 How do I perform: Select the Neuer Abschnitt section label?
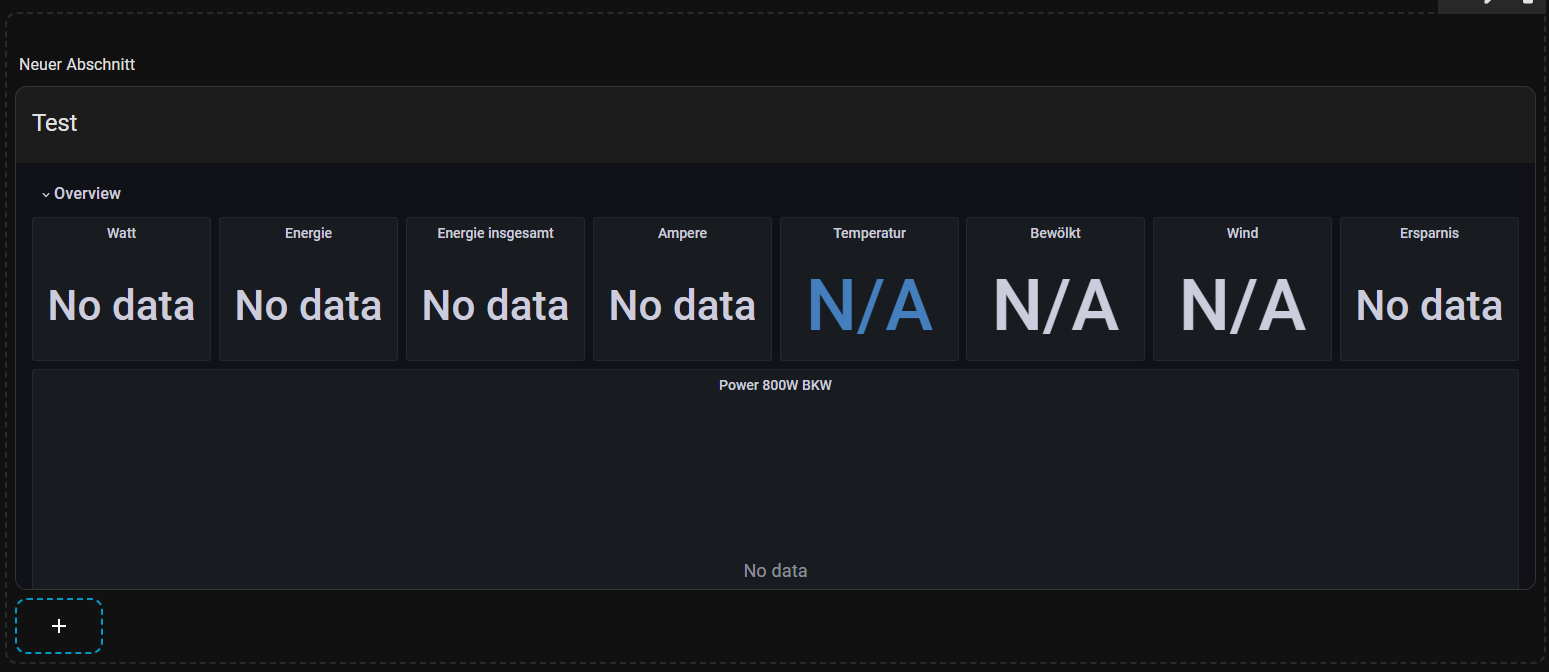77,64
